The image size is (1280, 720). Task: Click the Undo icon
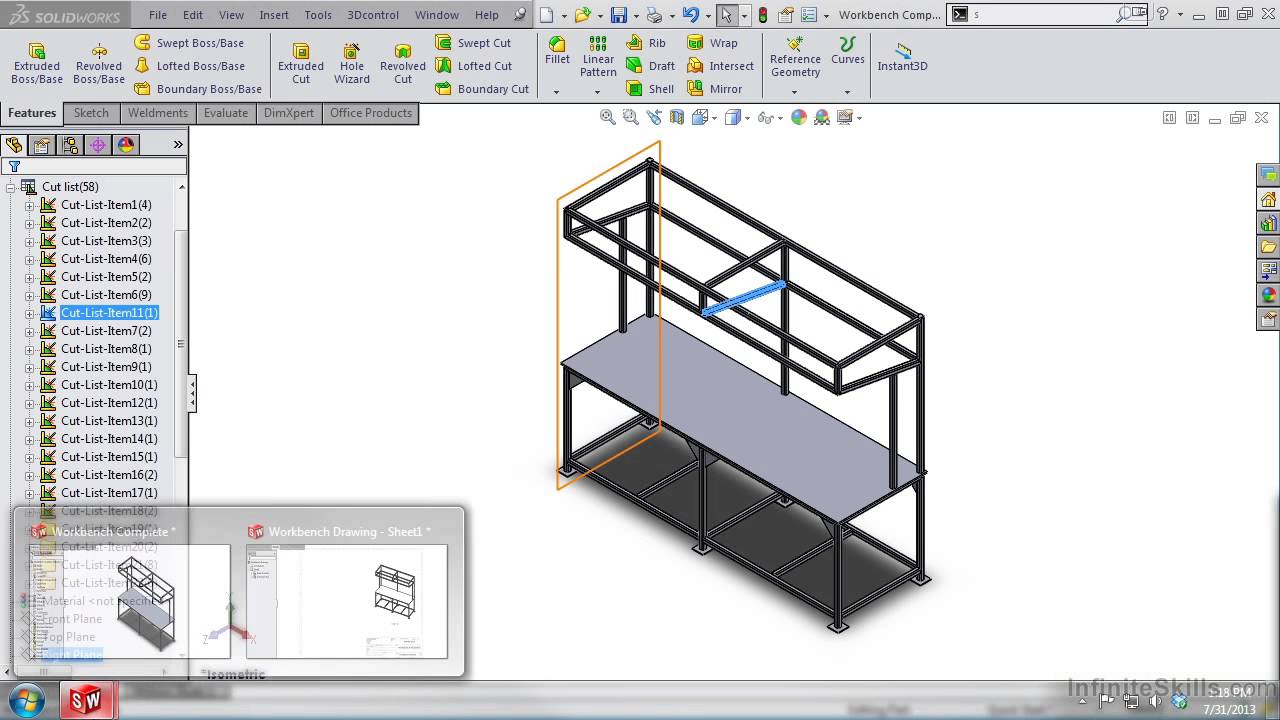click(x=691, y=15)
